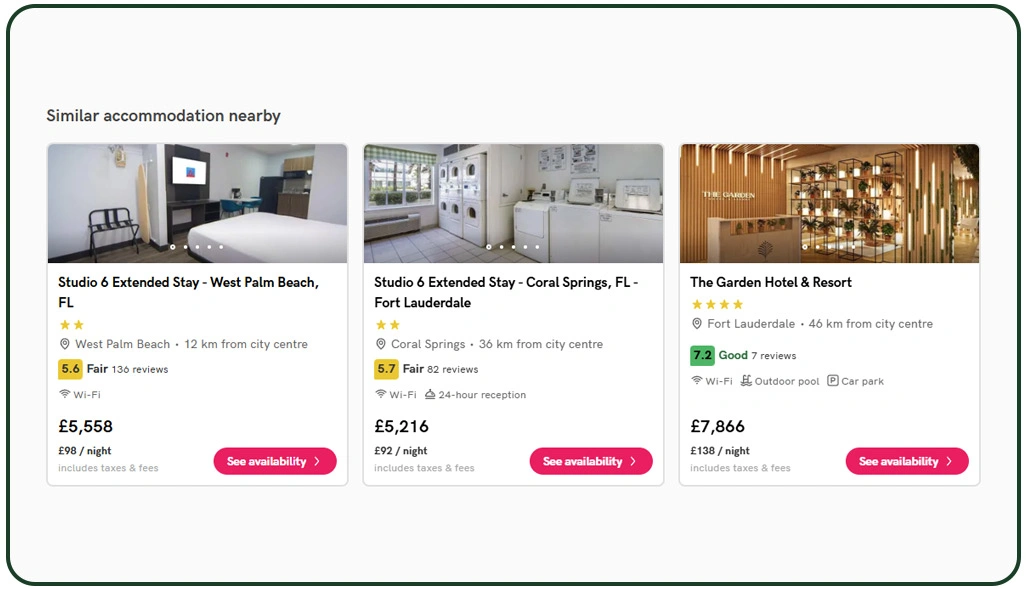
Task: Select the location pin icon near Coral Springs
Action: click(381, 343)
